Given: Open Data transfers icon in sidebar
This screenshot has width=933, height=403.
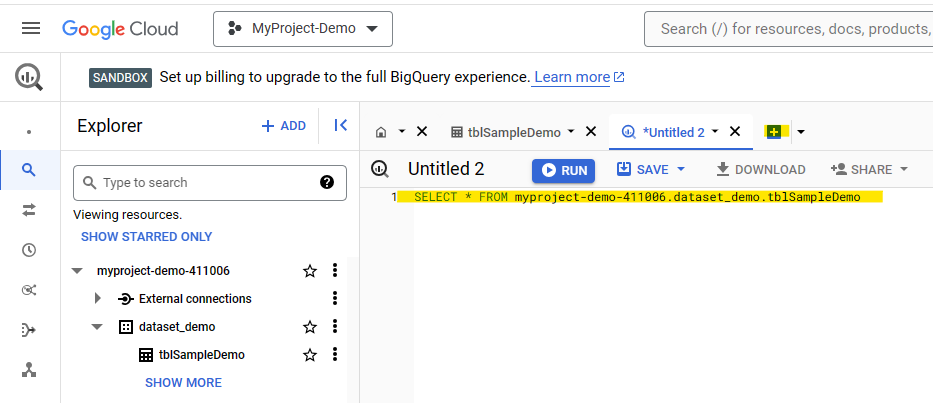Looking at the screenshot, I should [x=29, y=210].
